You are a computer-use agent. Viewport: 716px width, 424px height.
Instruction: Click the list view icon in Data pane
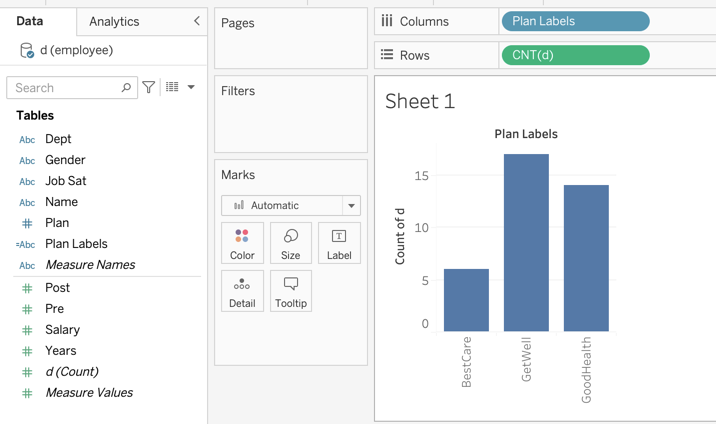pyautogui.click(x=172, y=88)
